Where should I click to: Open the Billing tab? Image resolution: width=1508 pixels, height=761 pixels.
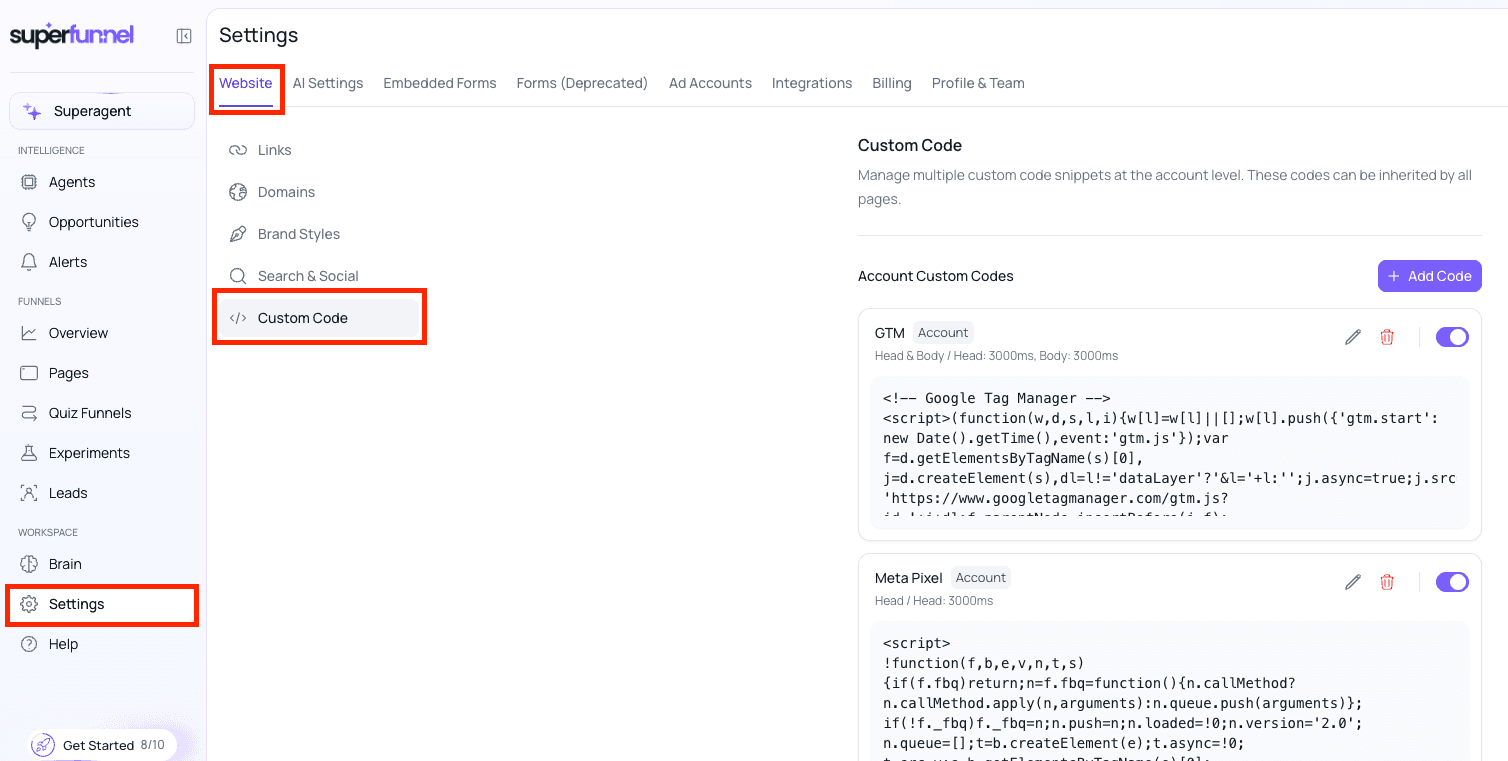click(892, 83)
